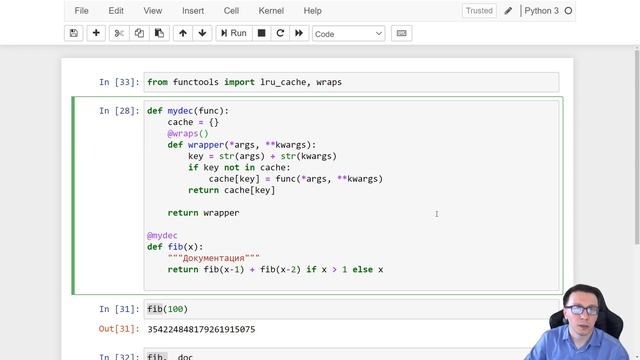The width and height of the screenshot is (640, 360).
Task: Open the Kernel menu
Action: 271,11
